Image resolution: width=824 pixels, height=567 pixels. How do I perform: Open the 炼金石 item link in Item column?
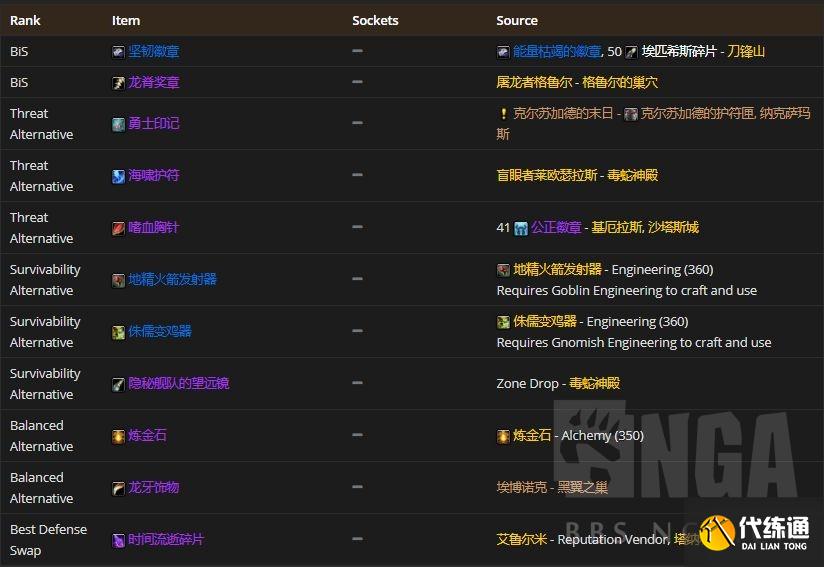coord(147,435)
